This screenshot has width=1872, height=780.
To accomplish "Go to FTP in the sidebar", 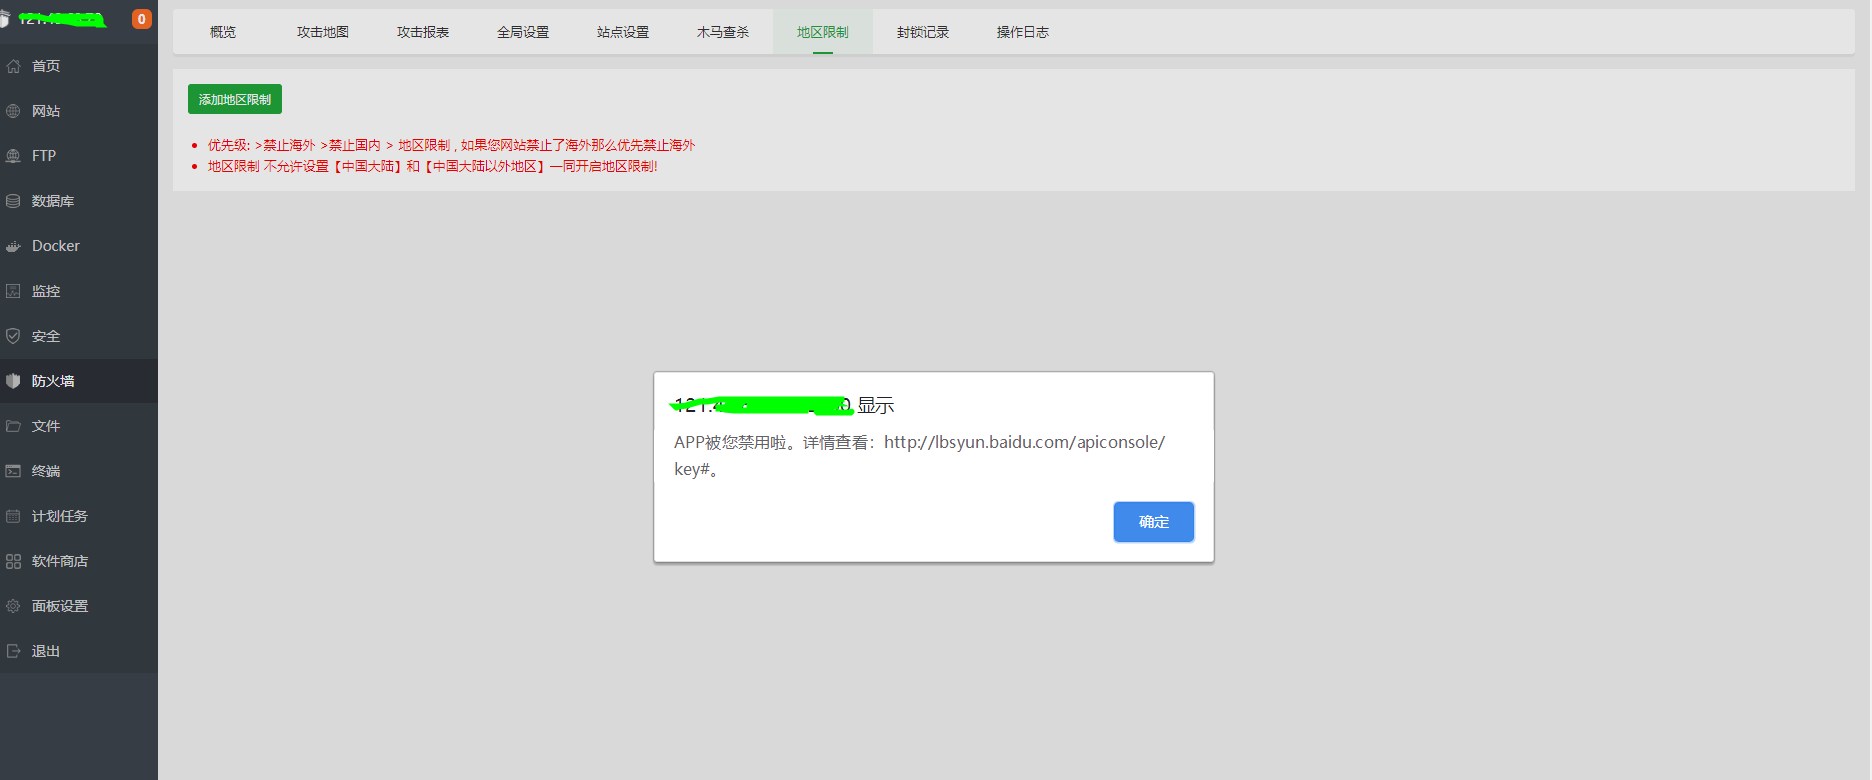I will 79,156.
